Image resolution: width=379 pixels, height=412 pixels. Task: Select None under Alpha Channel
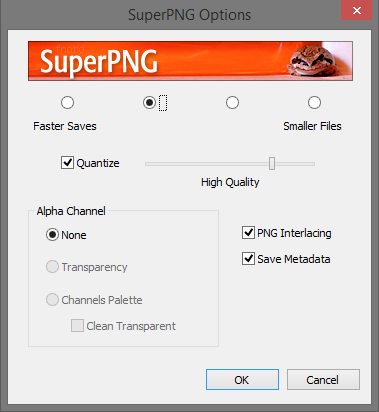(52, 235)
